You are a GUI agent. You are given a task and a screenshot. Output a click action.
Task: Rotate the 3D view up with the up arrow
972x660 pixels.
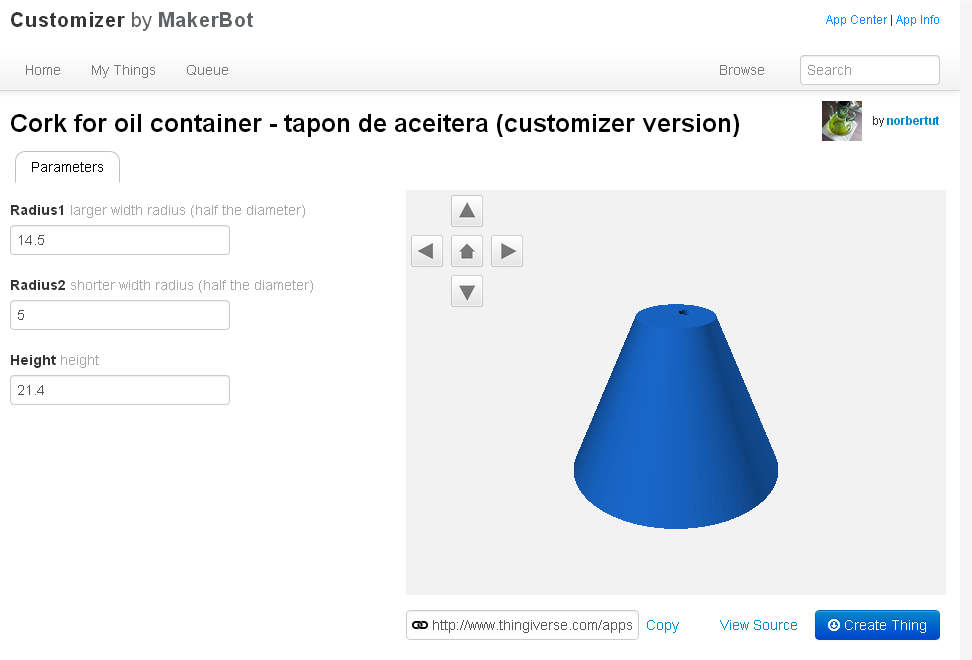click(467, 211)
